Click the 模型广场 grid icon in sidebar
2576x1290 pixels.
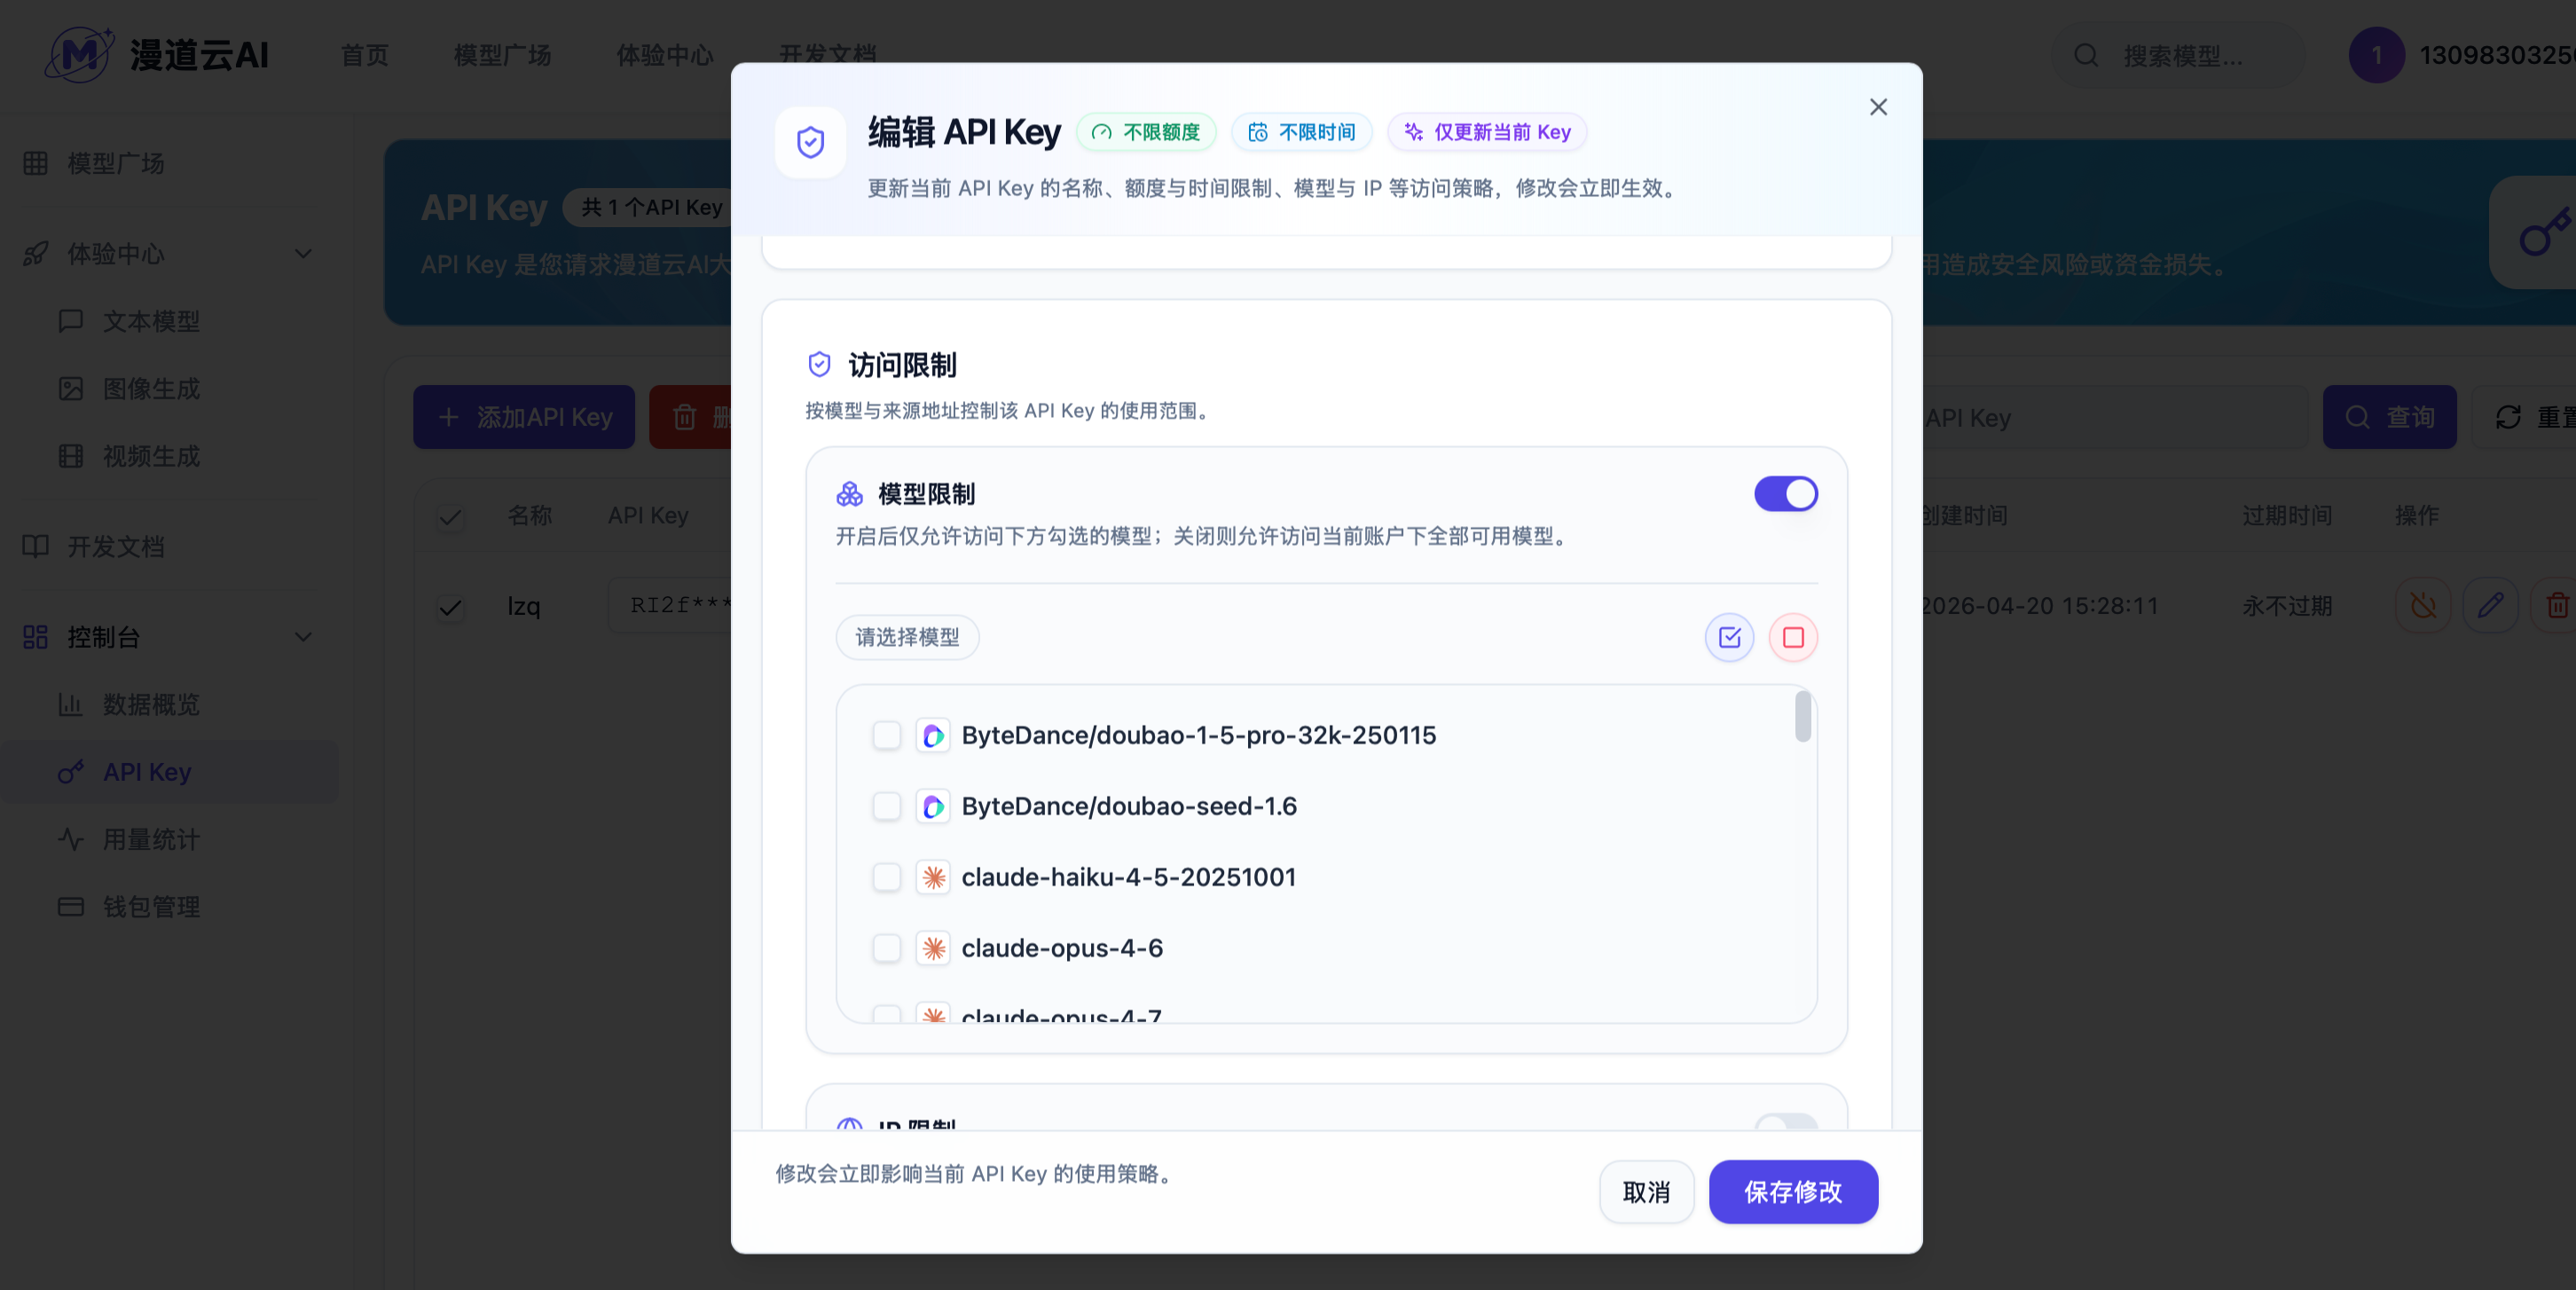pyautogui.click(x=35, y=163)
